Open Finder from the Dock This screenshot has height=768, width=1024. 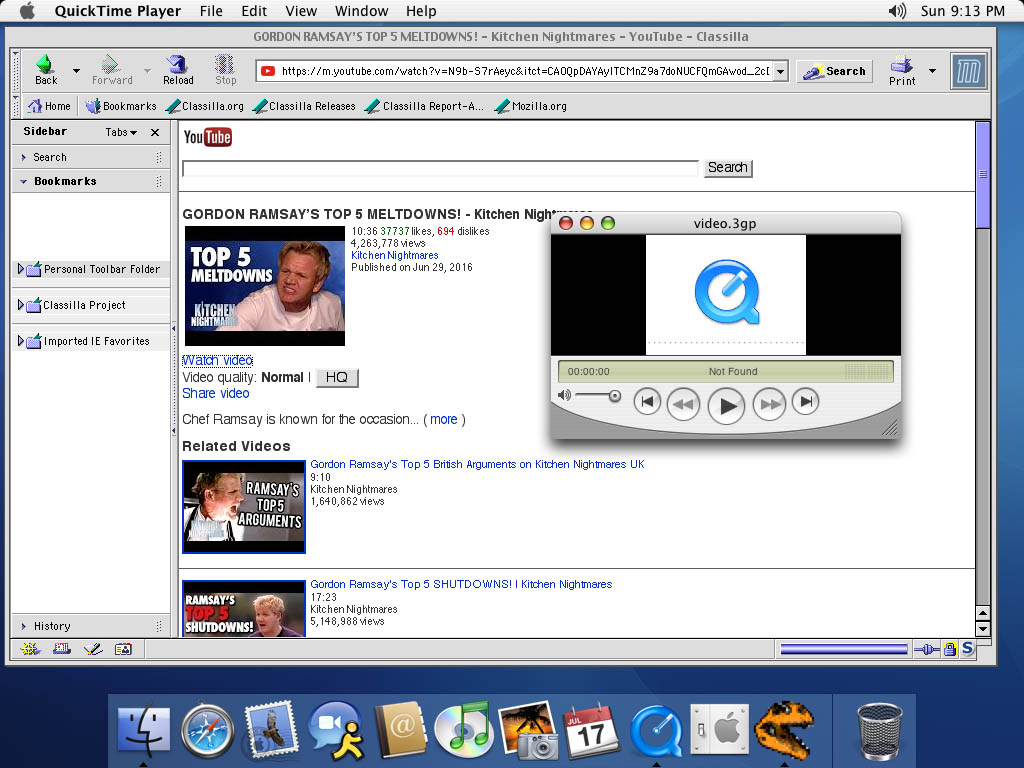[144, 730]
